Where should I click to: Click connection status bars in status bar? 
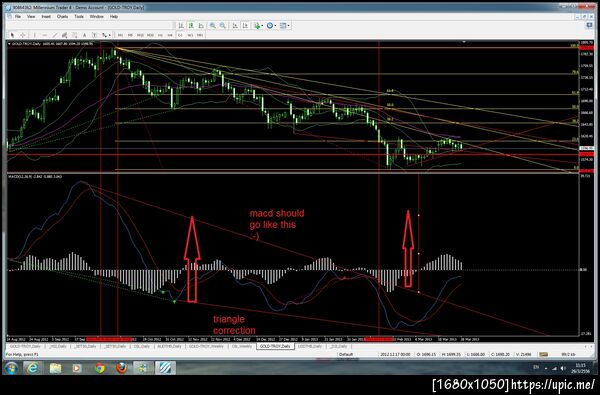pyautogui.click(x=543, y=354)
